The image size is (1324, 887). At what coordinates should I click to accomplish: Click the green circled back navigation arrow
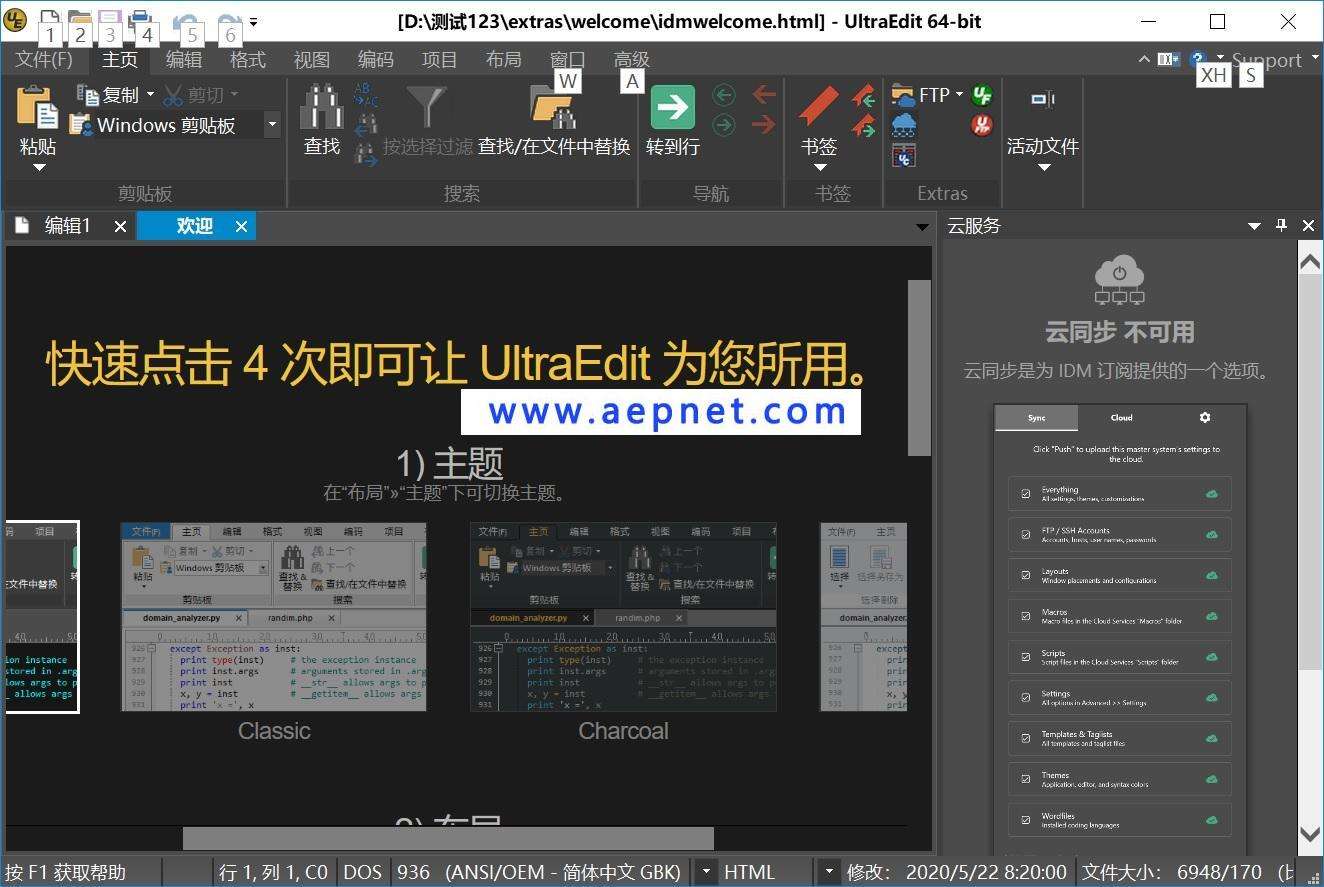(x=724, y=96)
